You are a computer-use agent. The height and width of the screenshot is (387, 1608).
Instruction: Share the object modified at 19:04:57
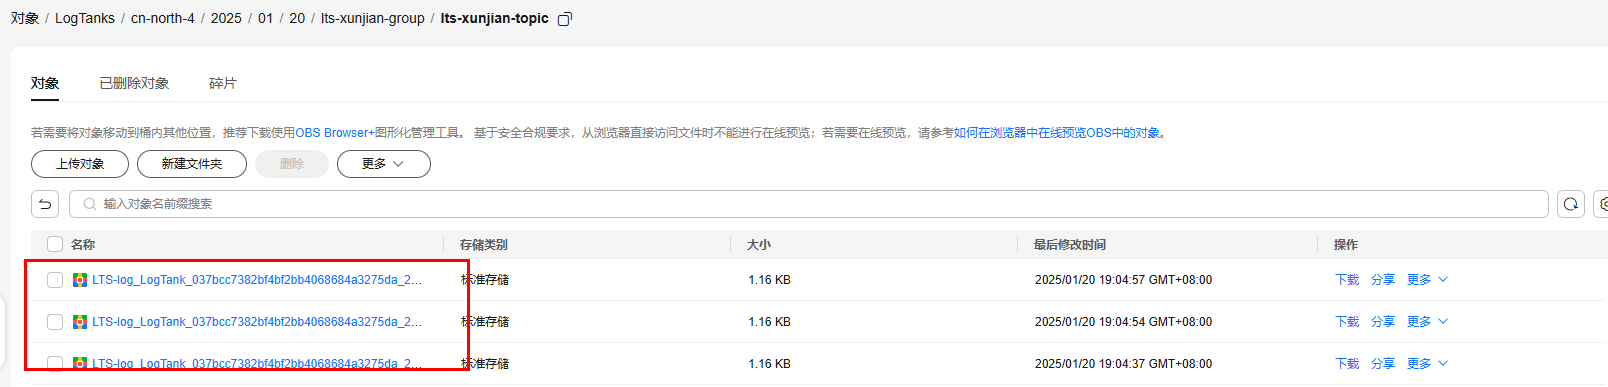[1383, 280]
